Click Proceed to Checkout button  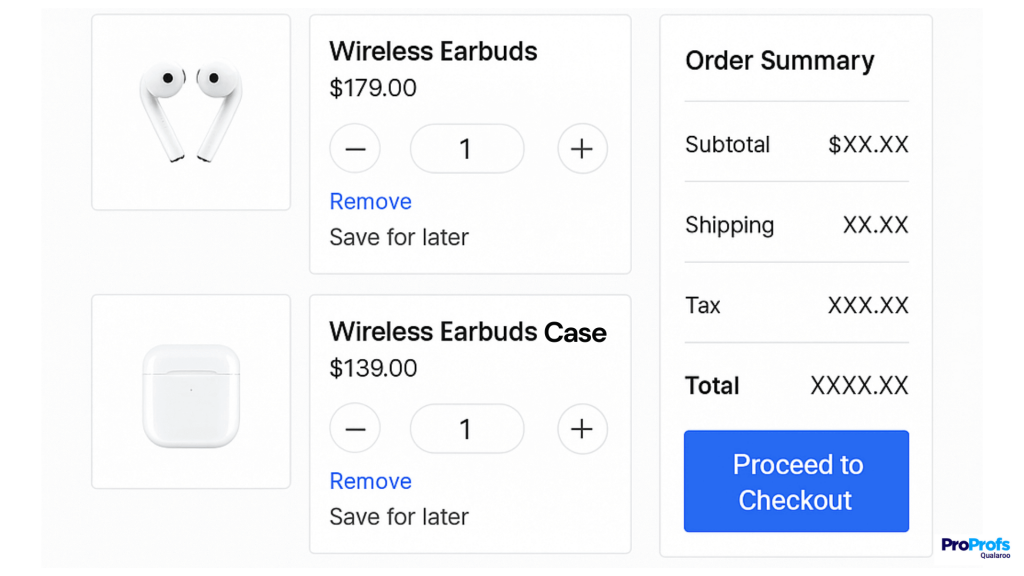(796, 481)
